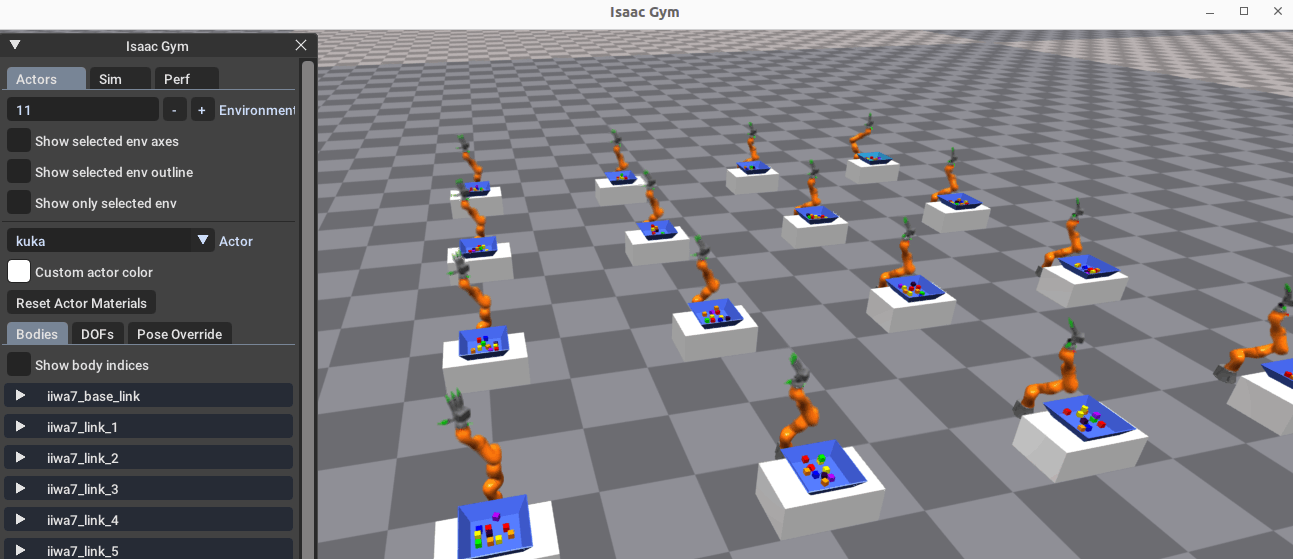Viewport: 1293px width, 559px height.
Task: Open the Sim tab
Action: [120, 79]
